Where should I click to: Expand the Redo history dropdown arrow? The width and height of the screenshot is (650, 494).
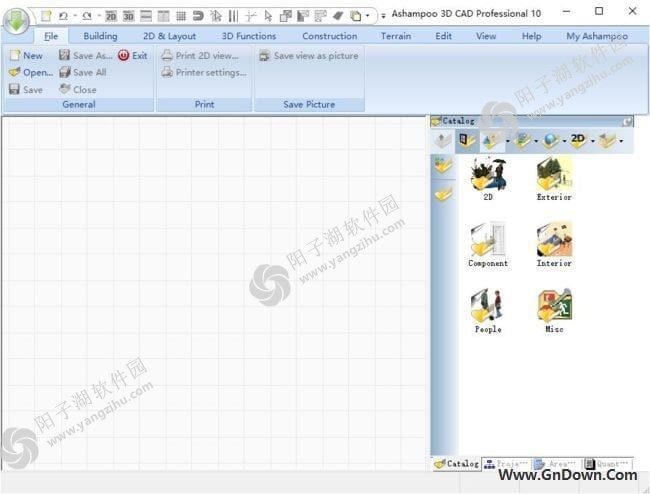point(99,16)
